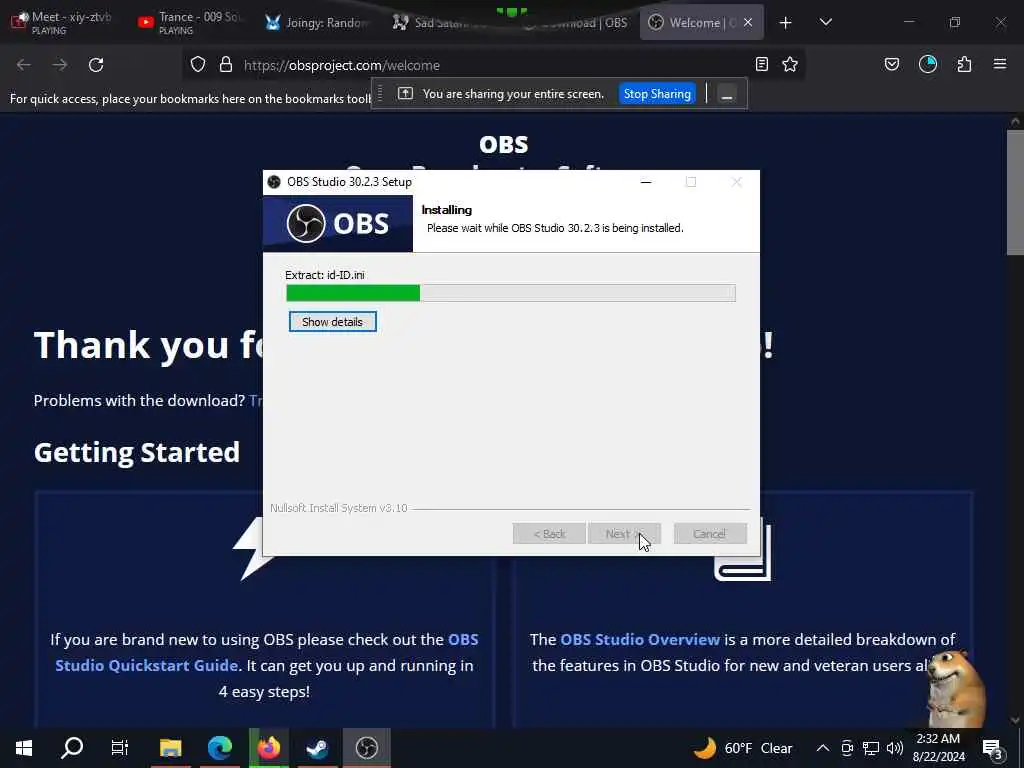Minimize the screen sharing notification bar
The image size is (1024, 768).
click(x=727, y=94)
